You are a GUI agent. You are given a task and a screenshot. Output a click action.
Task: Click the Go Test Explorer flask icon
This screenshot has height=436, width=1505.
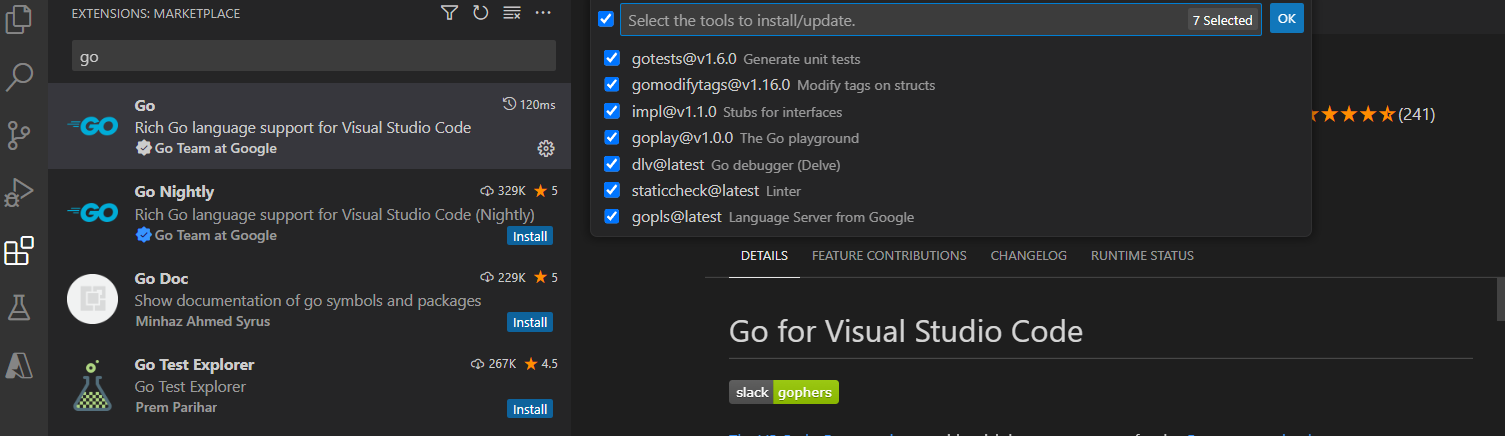tap(93, 386)
